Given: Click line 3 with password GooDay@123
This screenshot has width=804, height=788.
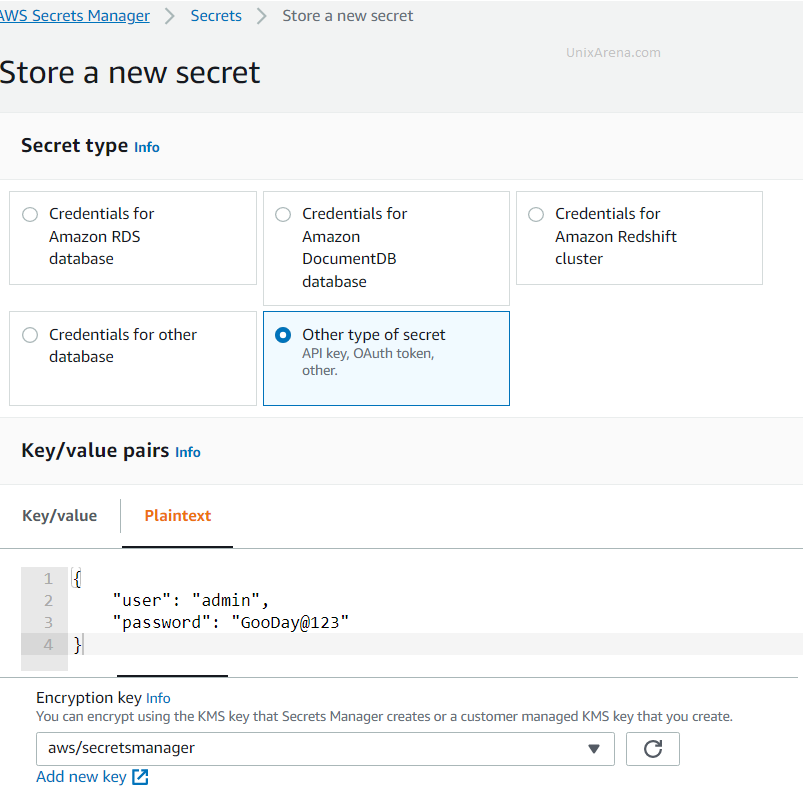Looking at the screenshot, I should 231,622.
